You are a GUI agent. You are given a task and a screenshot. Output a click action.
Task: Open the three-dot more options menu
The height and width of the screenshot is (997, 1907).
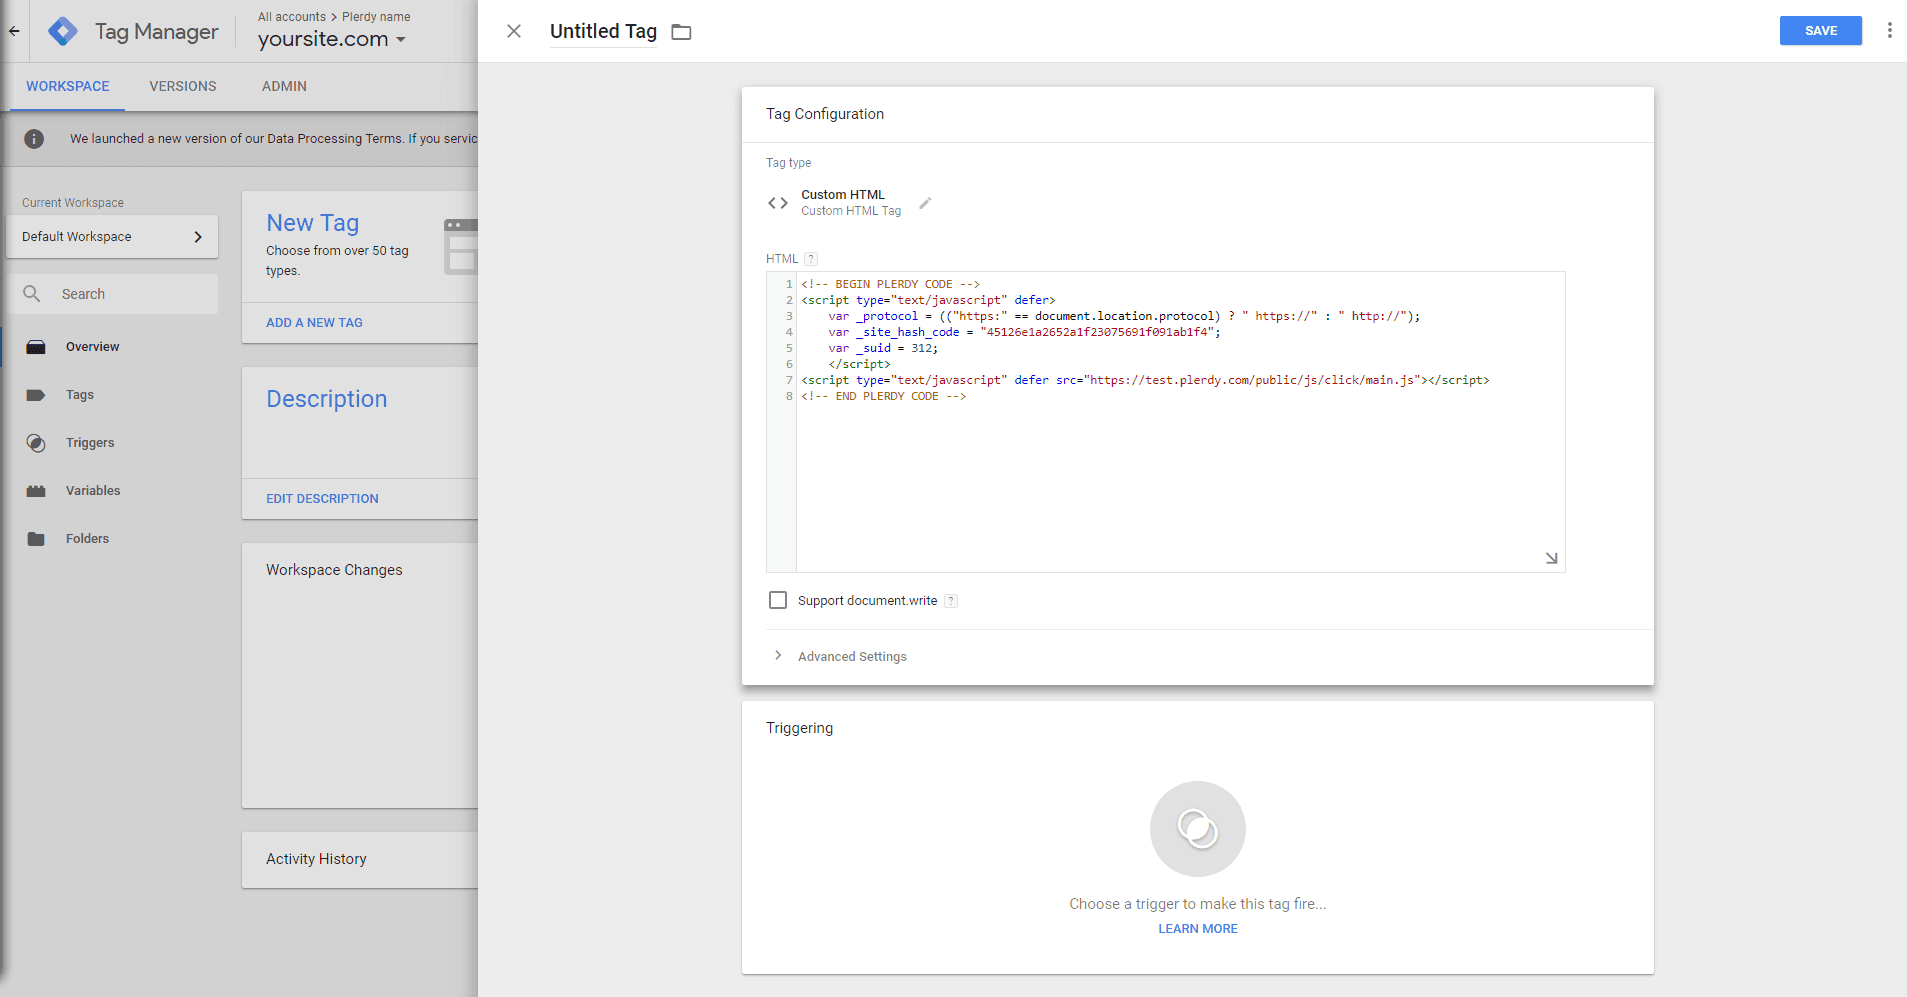pyautogui.click(x=1889, y=30)
